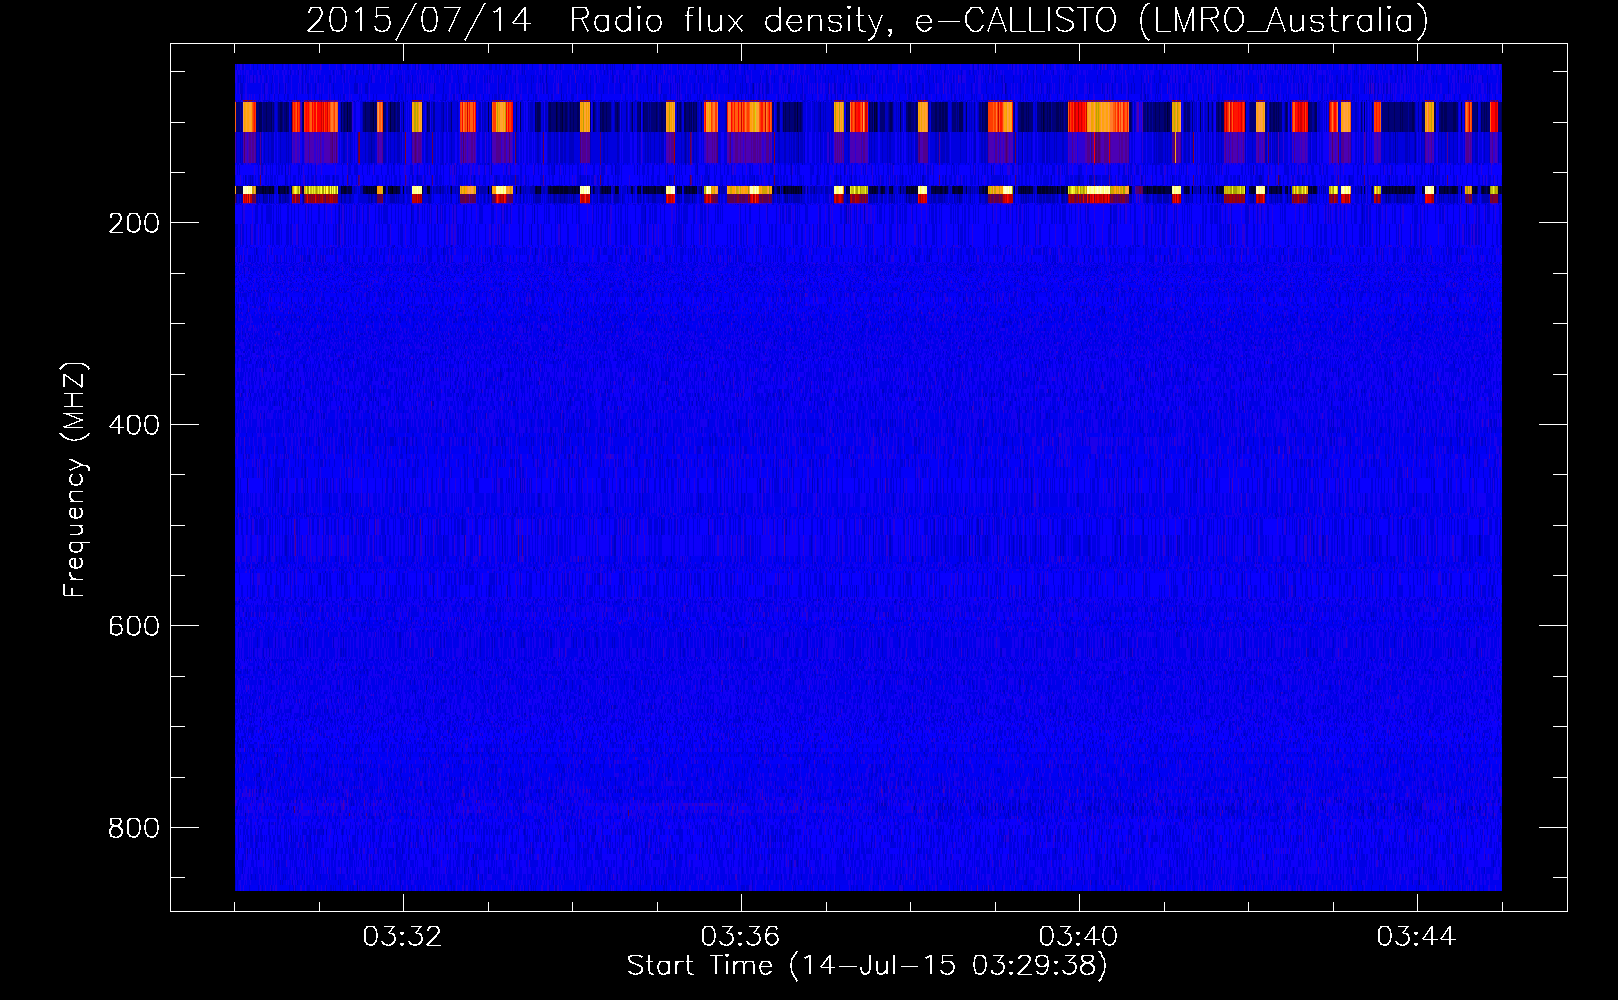Viewport: 1618px width, 1000px height.
Task: Click the 03:32 time tick label
Action: coord(403,937)
